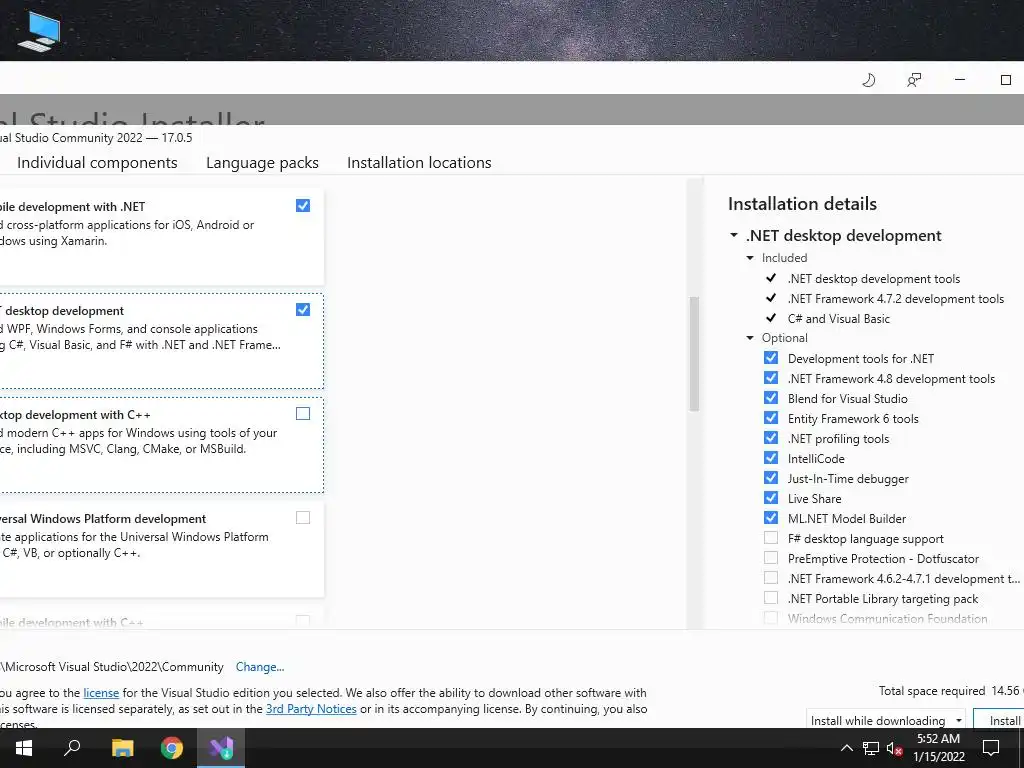This screenshot has height=768, width=1024.
Task: Uncheck .NET desktop development workload
Action: point(303,310)
